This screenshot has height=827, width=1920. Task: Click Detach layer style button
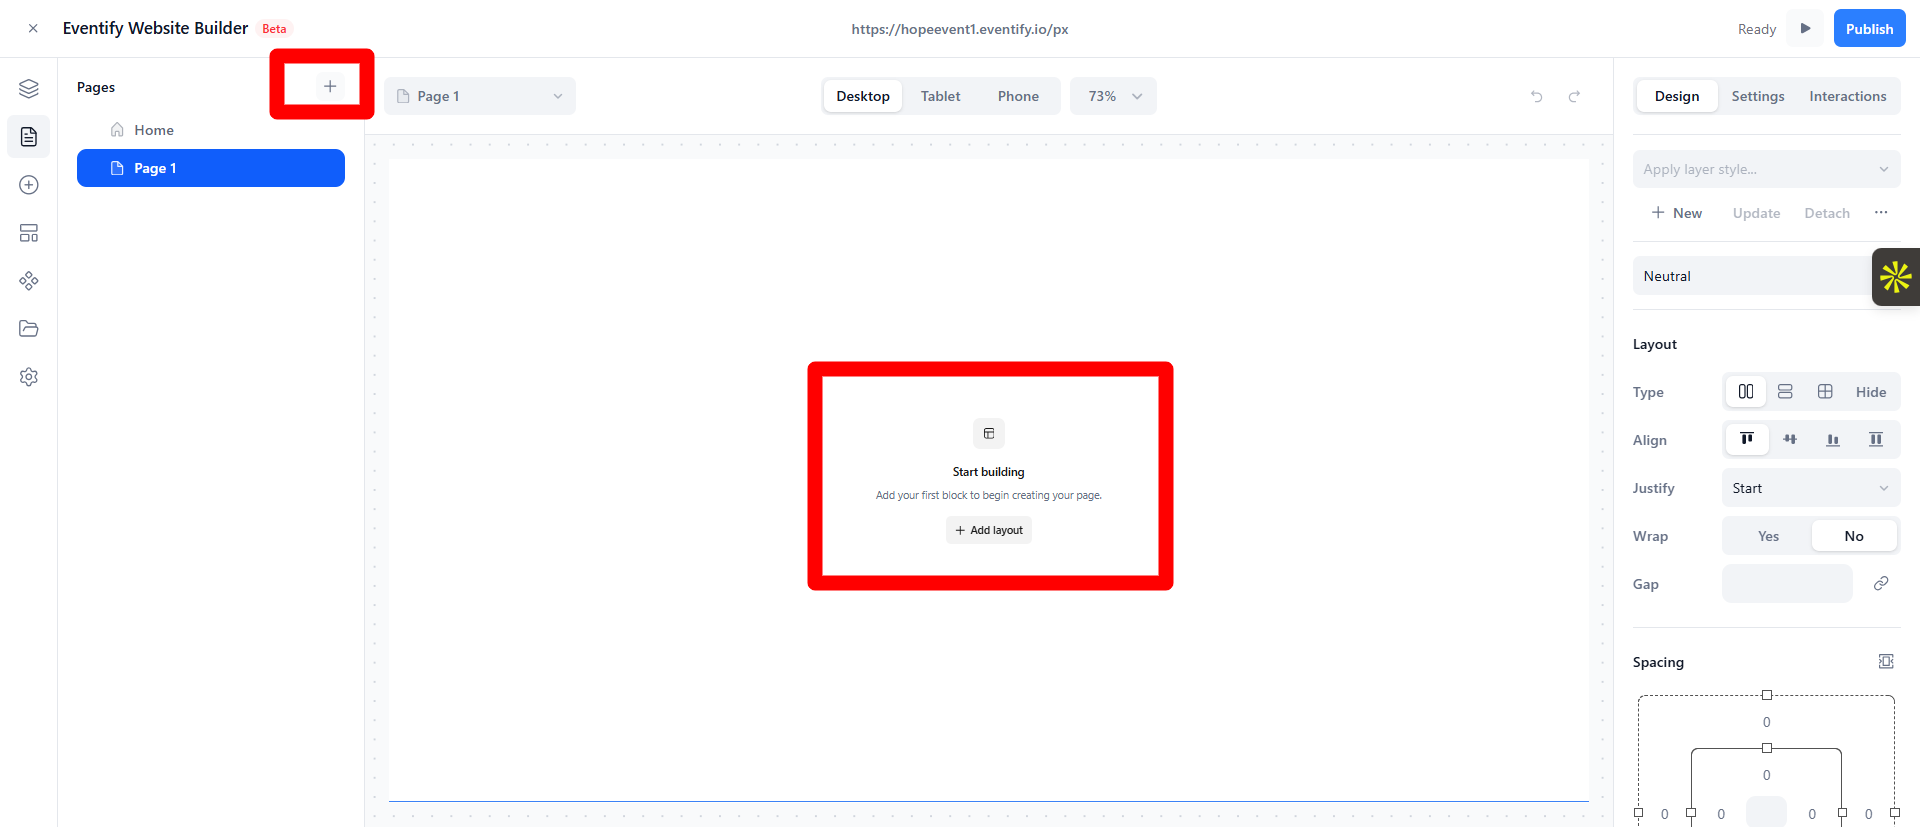1827,213
